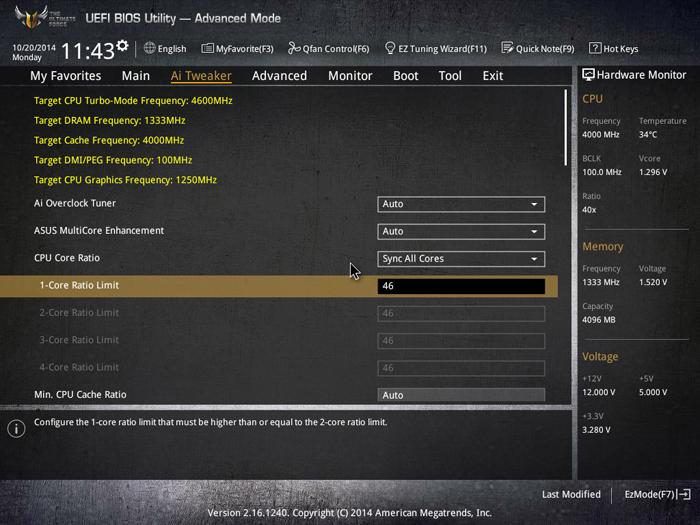Switch to the Main tab

click(136, 76)
